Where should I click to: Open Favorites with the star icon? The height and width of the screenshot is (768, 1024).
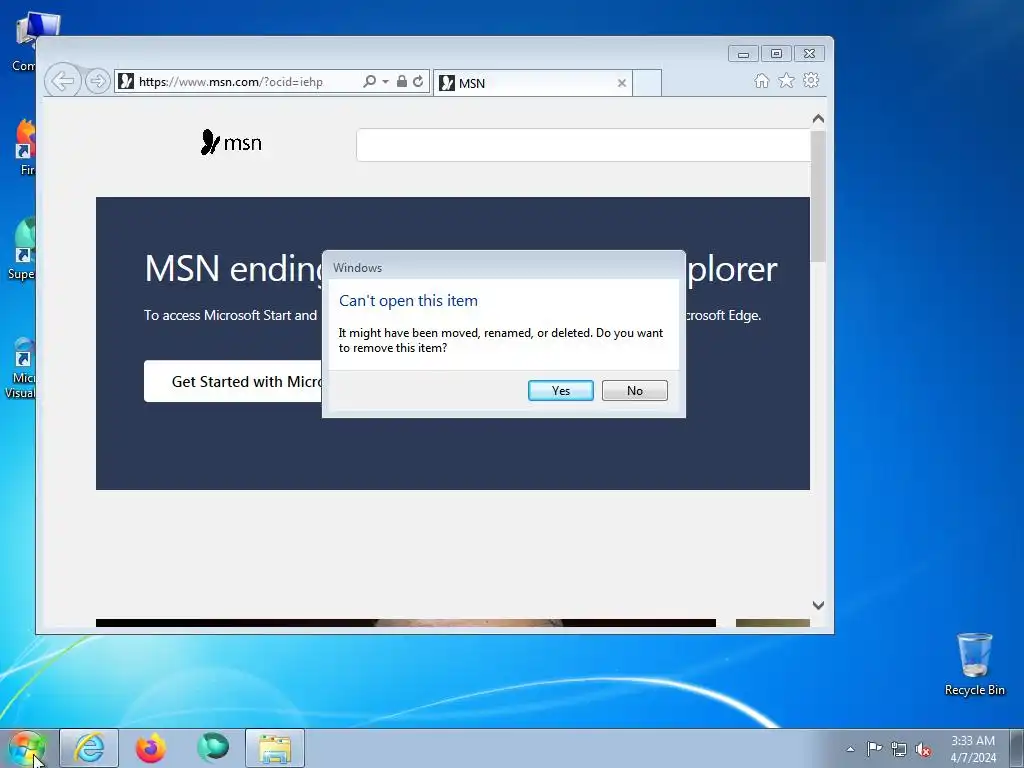786,80
